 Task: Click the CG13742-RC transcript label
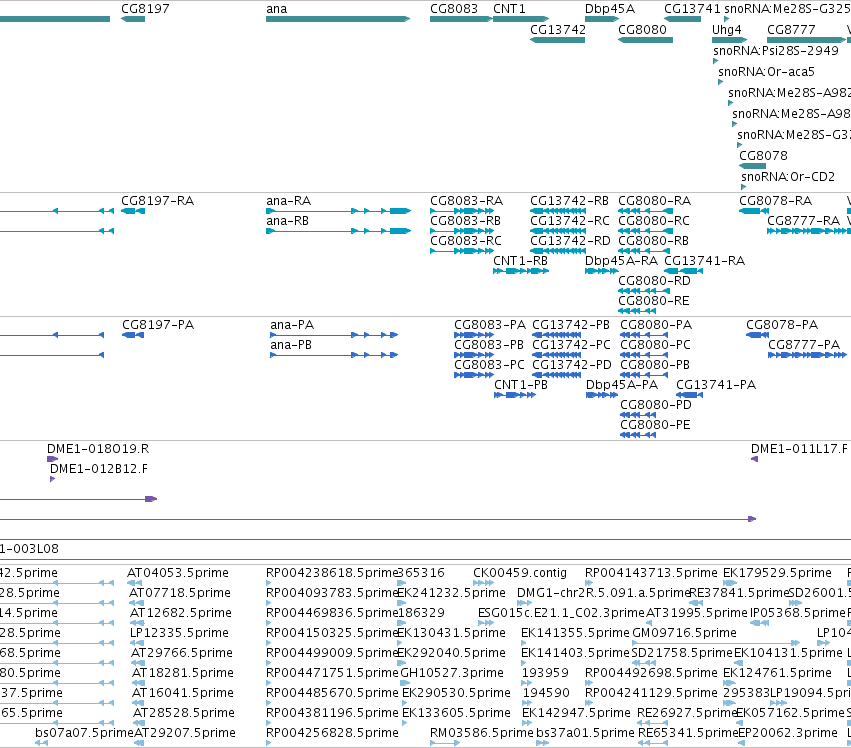coord(570,221)
